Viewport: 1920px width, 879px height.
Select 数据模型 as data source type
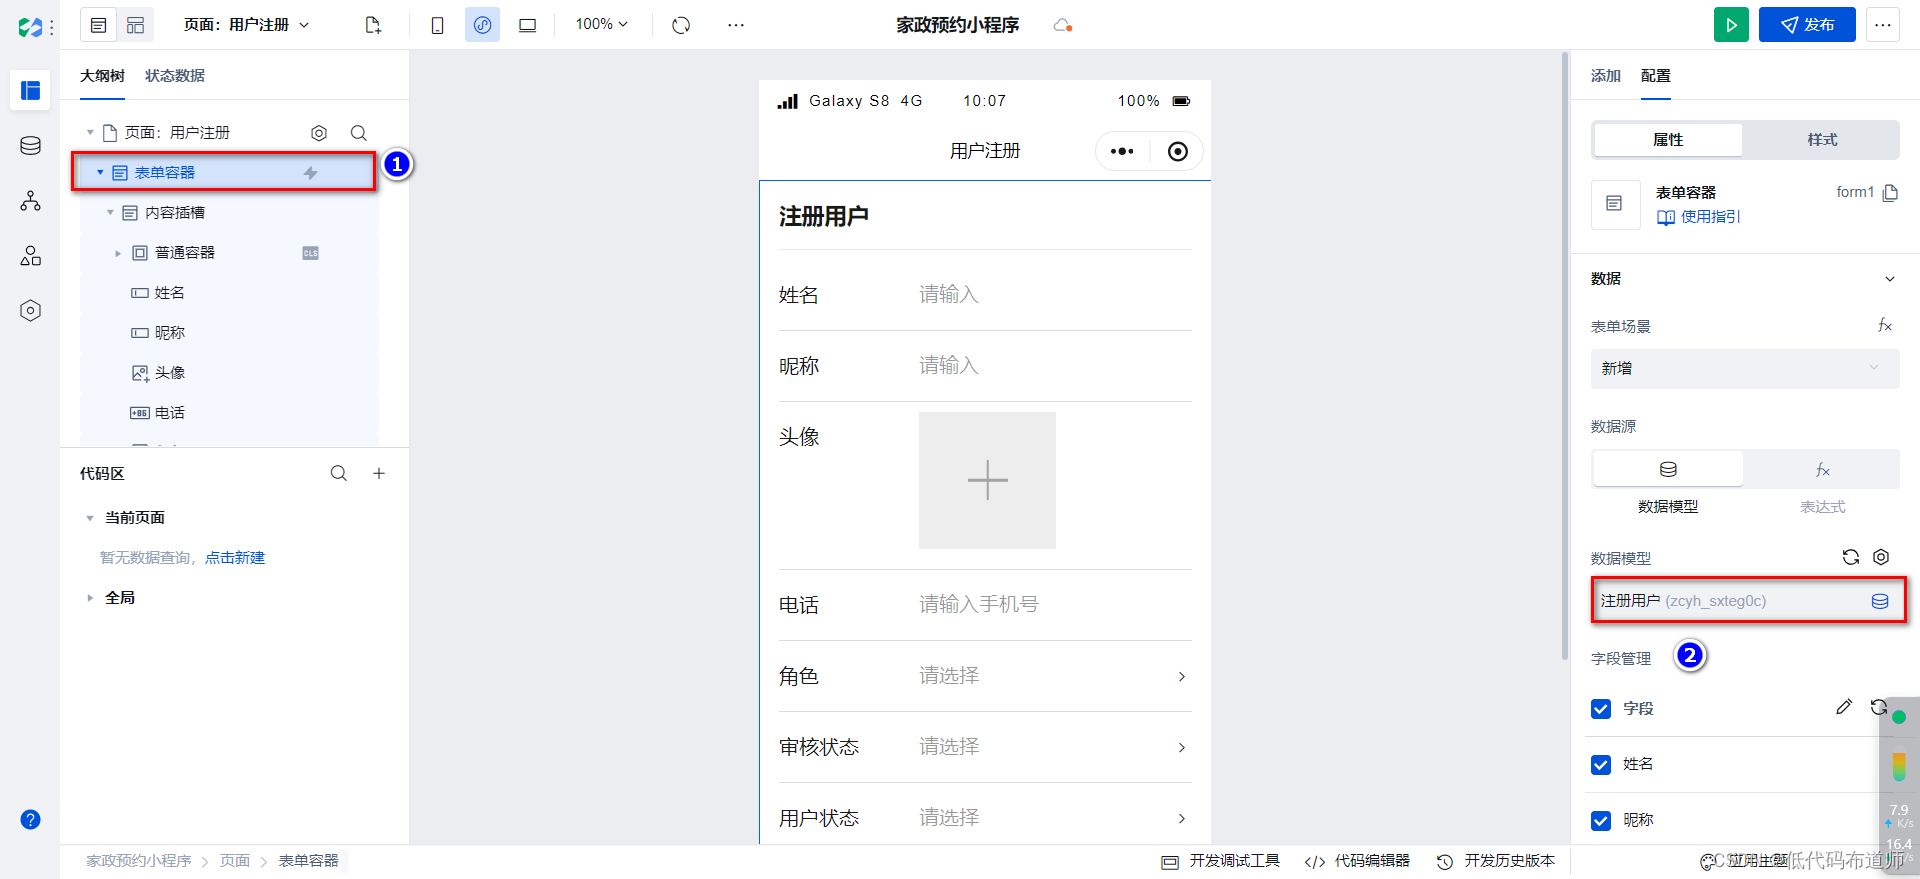(1668, 469)
